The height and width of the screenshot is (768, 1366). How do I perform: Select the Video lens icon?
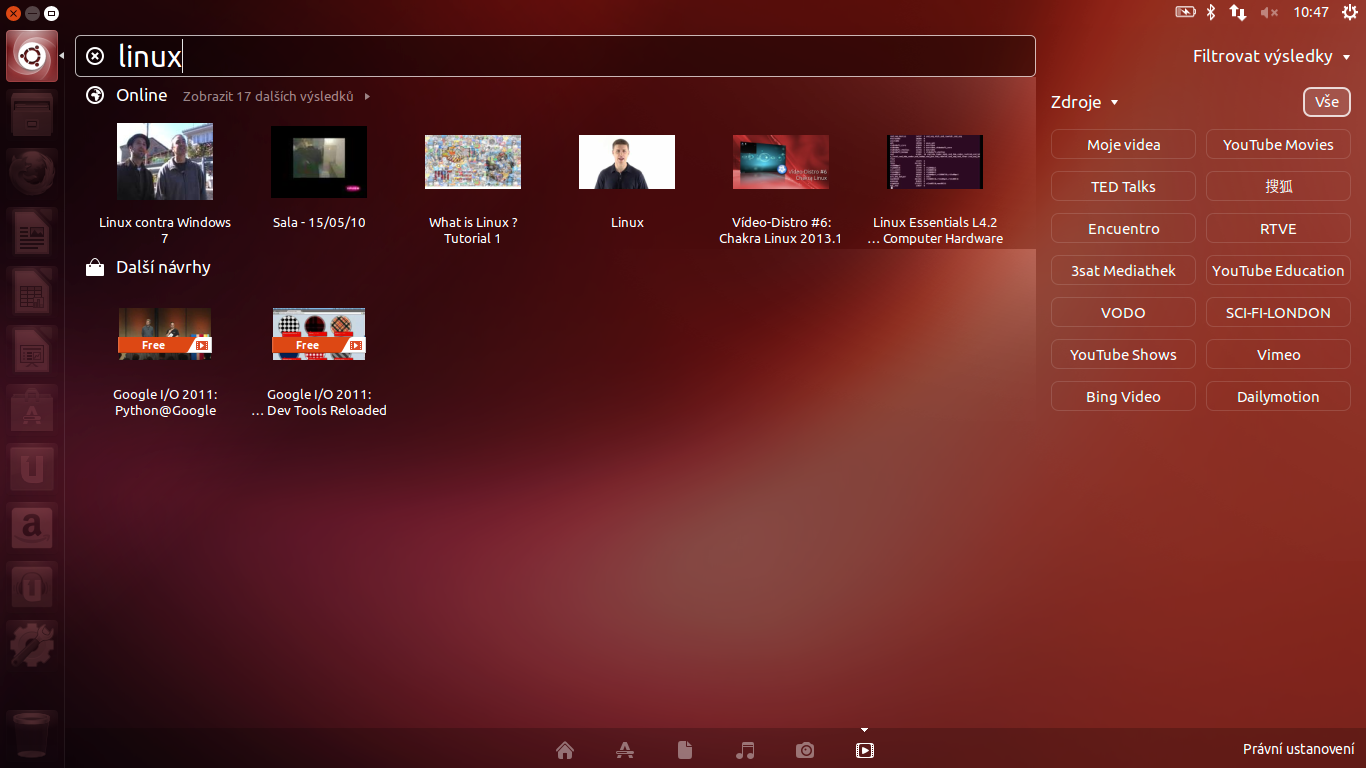coord(865,750)
